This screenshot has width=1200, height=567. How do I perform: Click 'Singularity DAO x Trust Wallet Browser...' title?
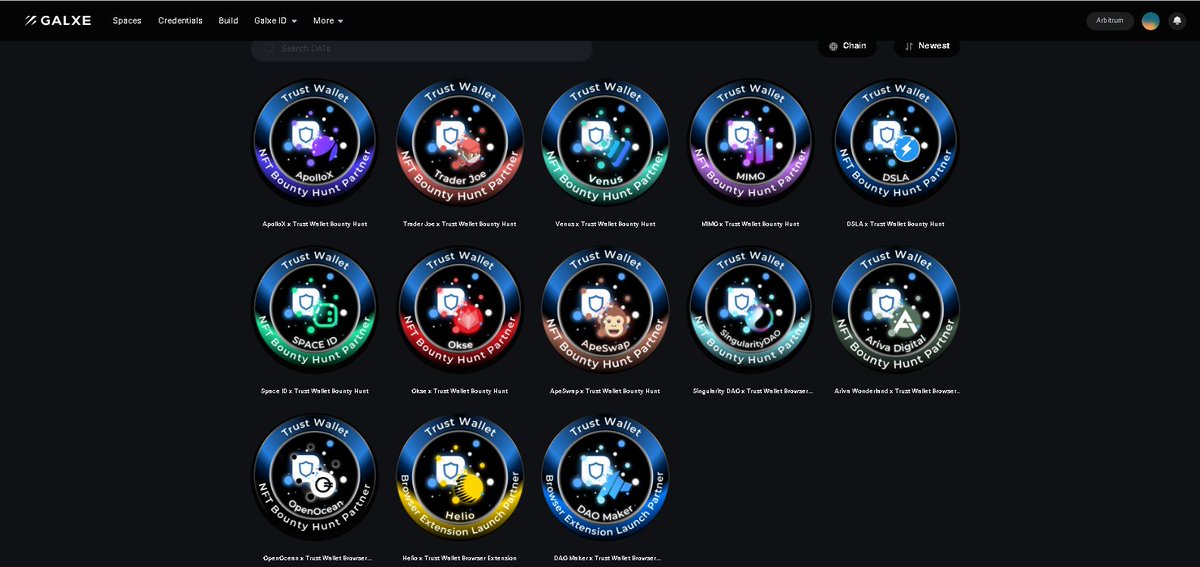coord(752,391)
